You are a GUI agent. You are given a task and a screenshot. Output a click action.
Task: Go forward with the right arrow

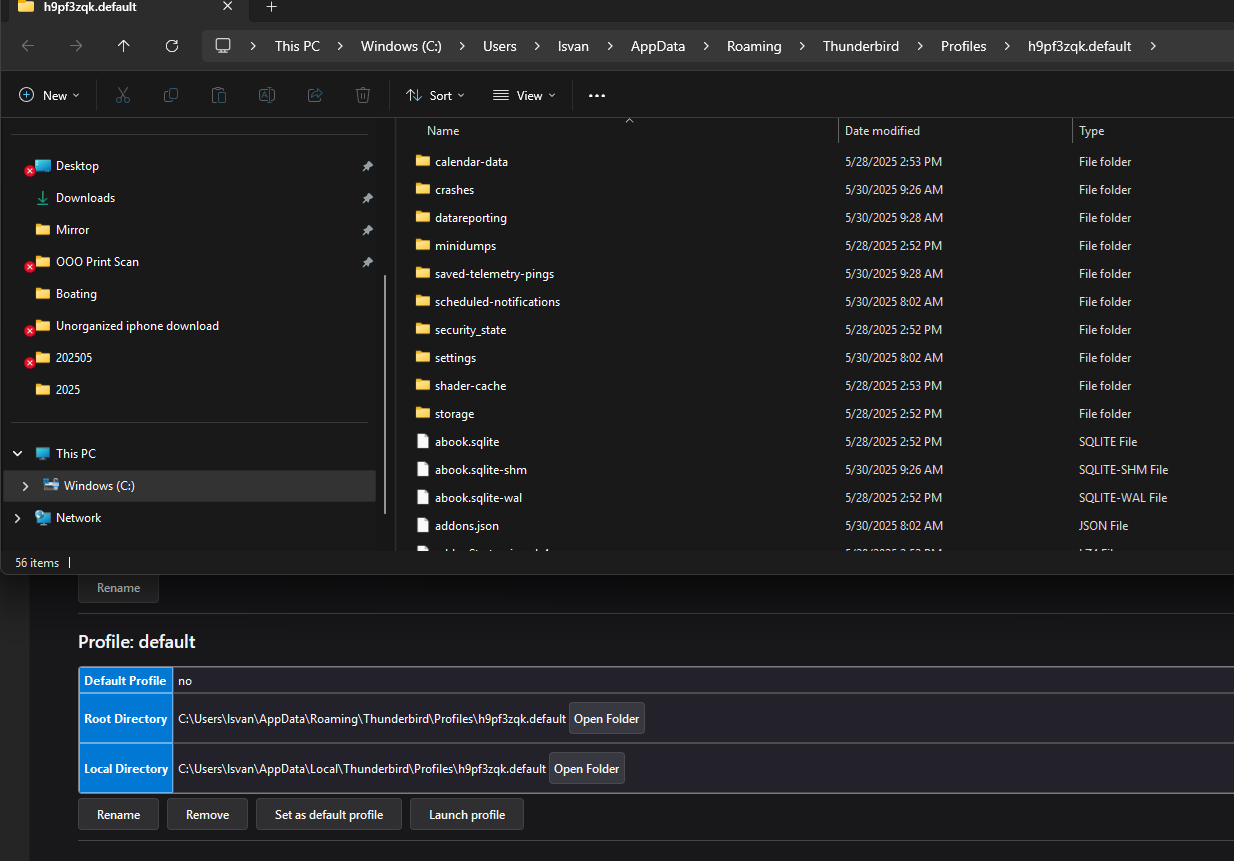click(76, 46)
